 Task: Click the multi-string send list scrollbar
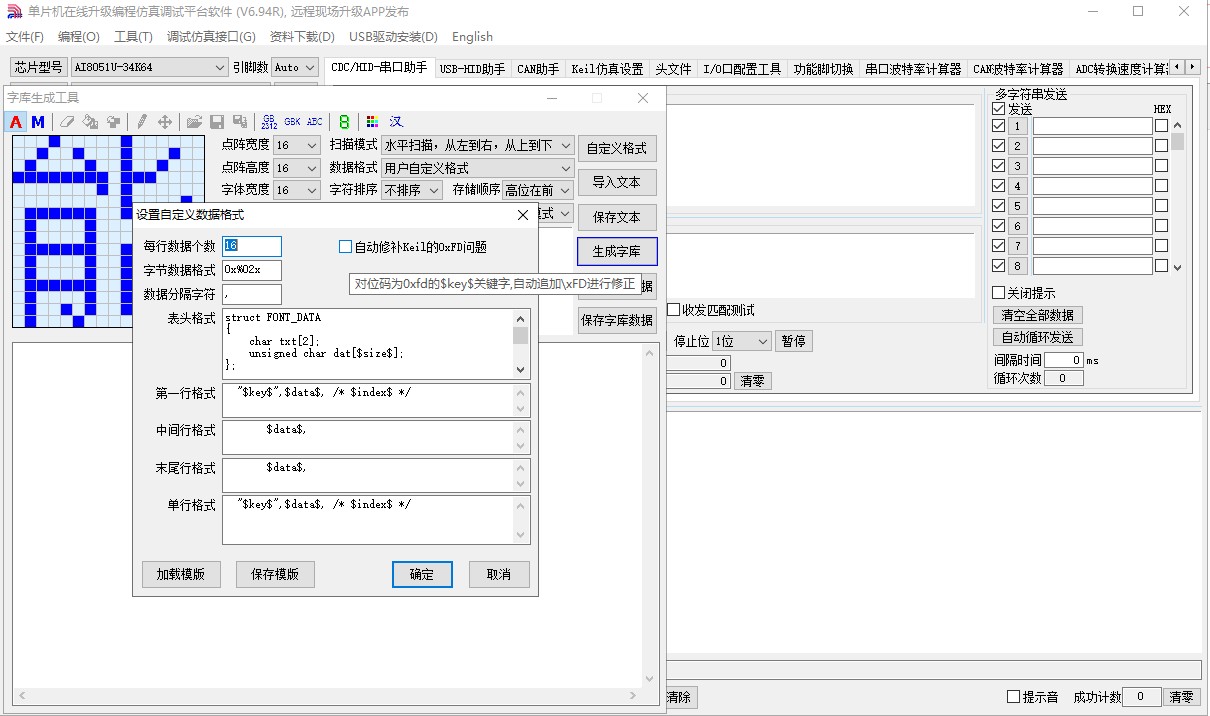click(1177, 196)
